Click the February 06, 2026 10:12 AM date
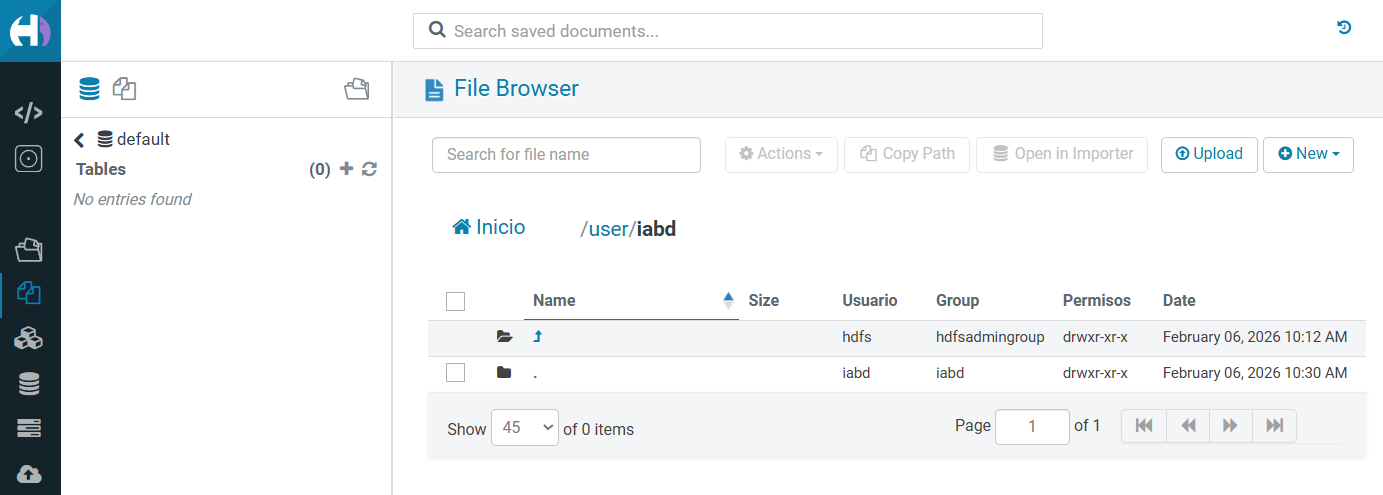The width and height of the screenshot is (1383, 495). pyautogui.click(x=1255, y=337)
